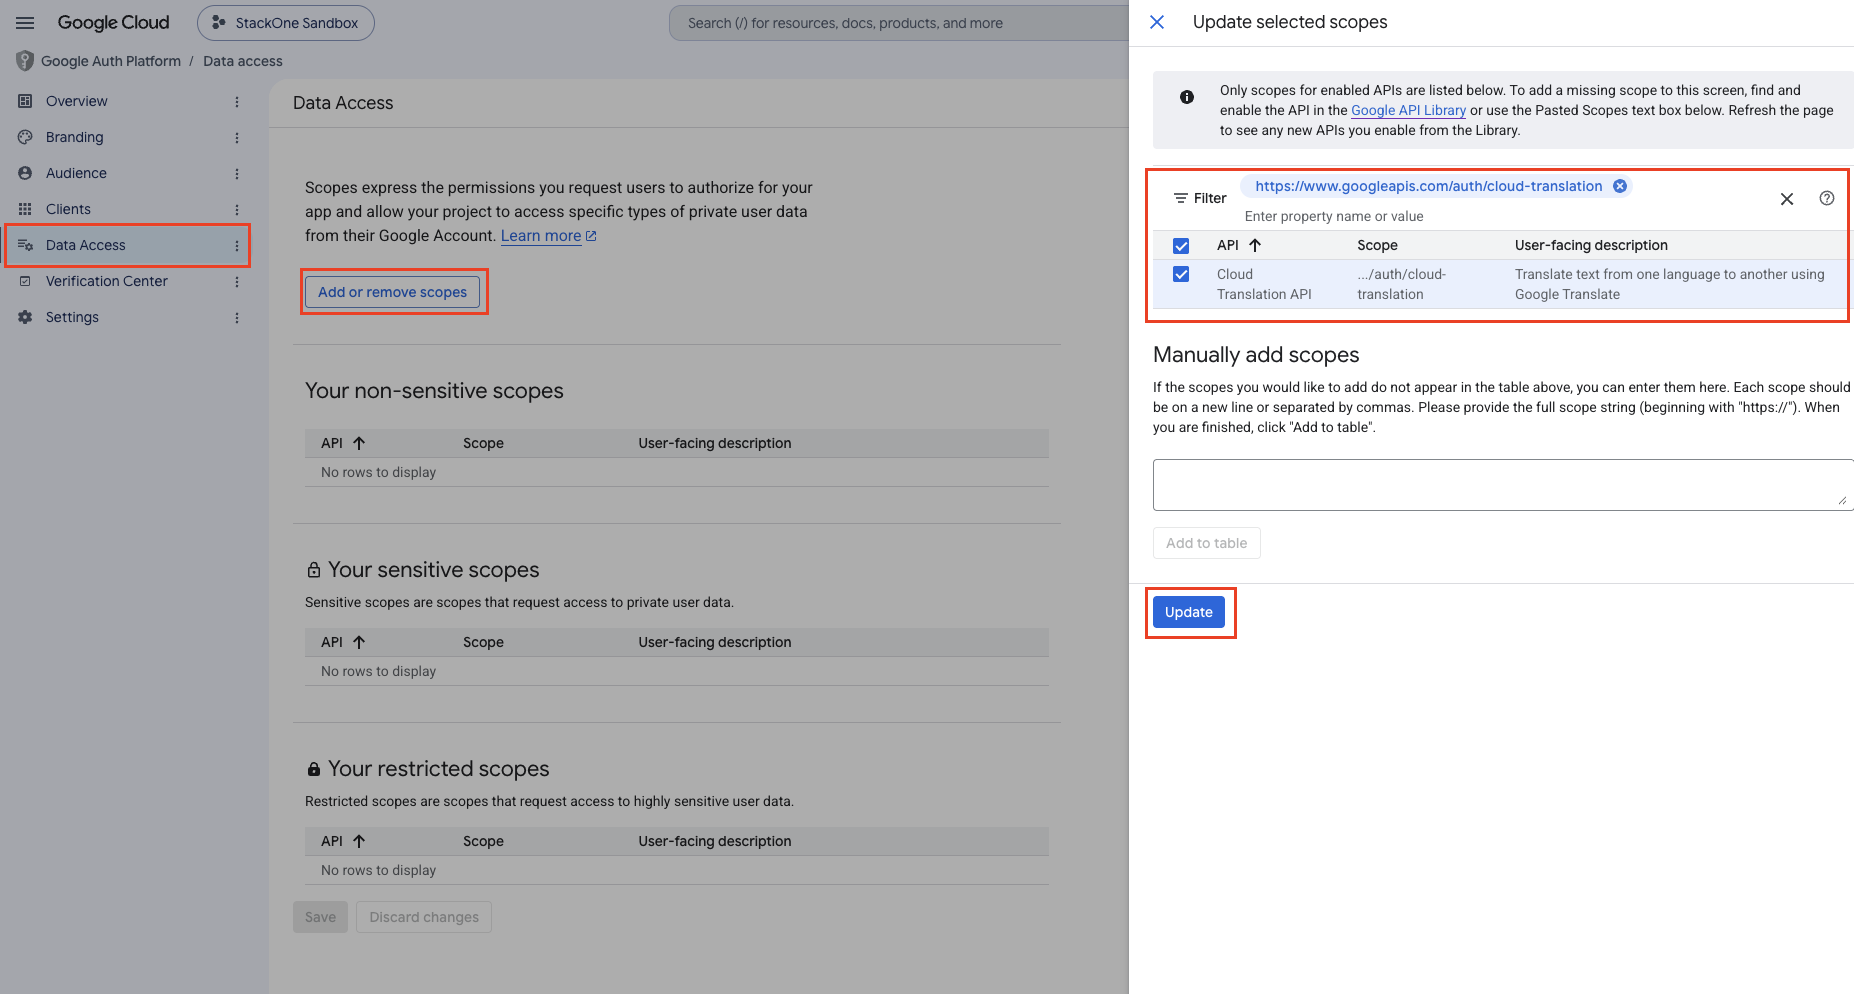Open more options for Data Access
The height and width of the screenshot is (994, 1854).
point(237,246)
